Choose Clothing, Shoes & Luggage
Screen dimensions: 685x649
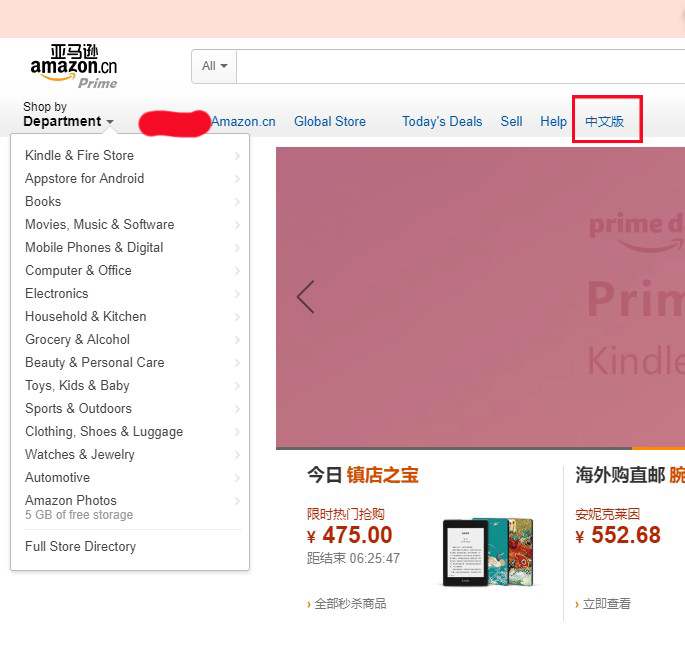(104, 432)
